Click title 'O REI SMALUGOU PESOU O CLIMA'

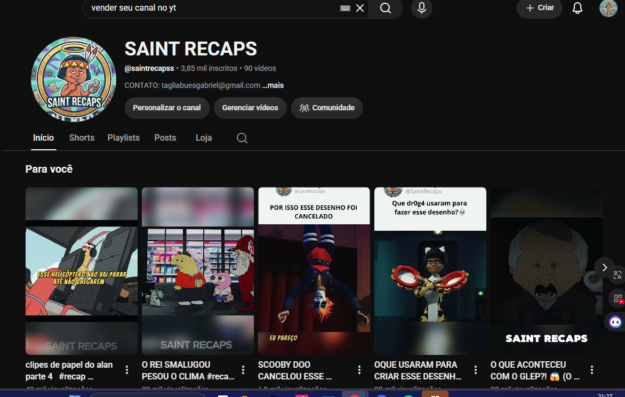click(188, 371)
